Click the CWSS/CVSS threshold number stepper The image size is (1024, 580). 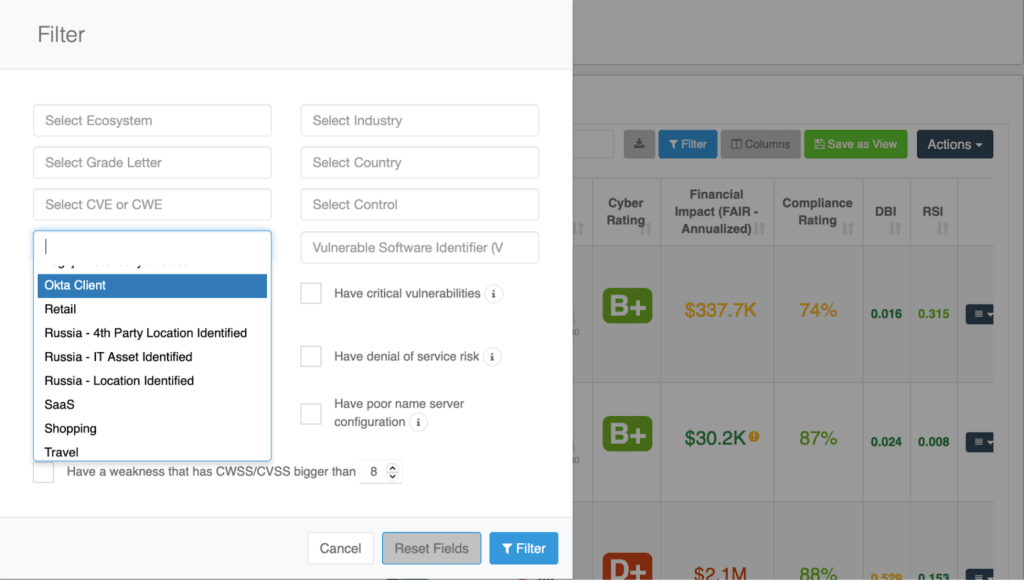tap(392, 471)
